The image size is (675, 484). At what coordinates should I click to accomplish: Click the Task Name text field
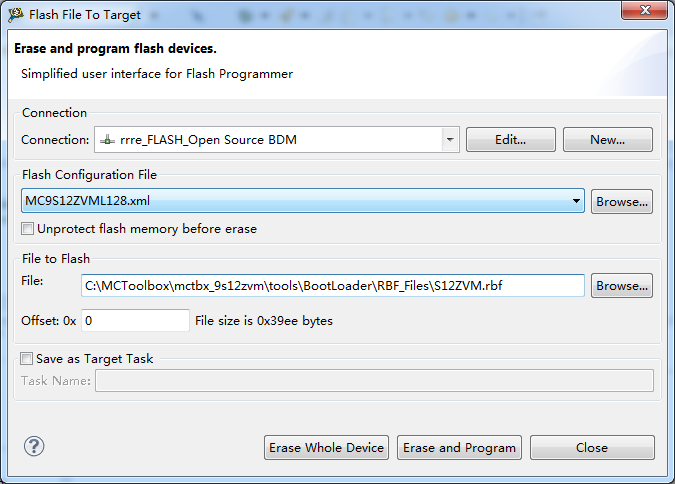tap(374, 380)
